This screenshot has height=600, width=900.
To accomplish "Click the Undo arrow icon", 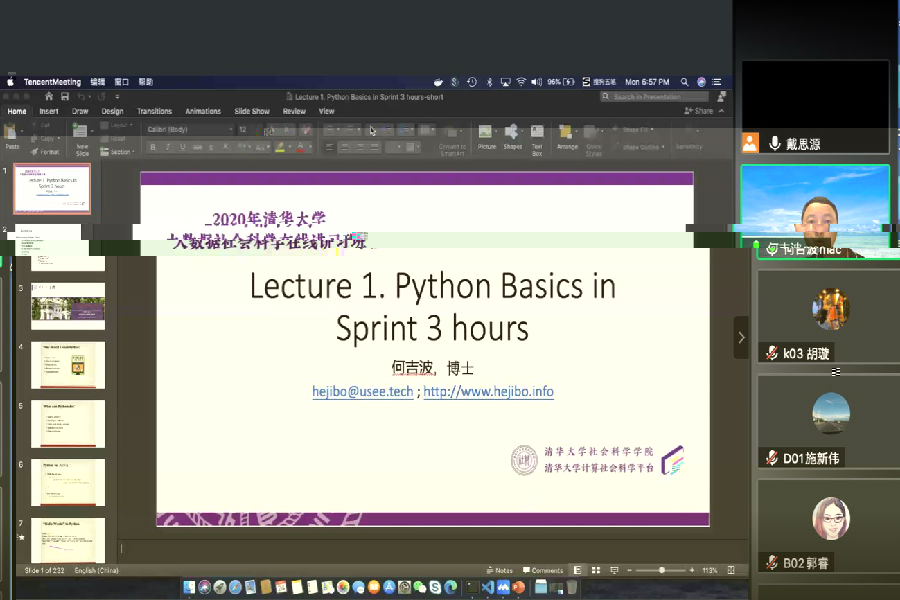I will [x=82, y=96].
